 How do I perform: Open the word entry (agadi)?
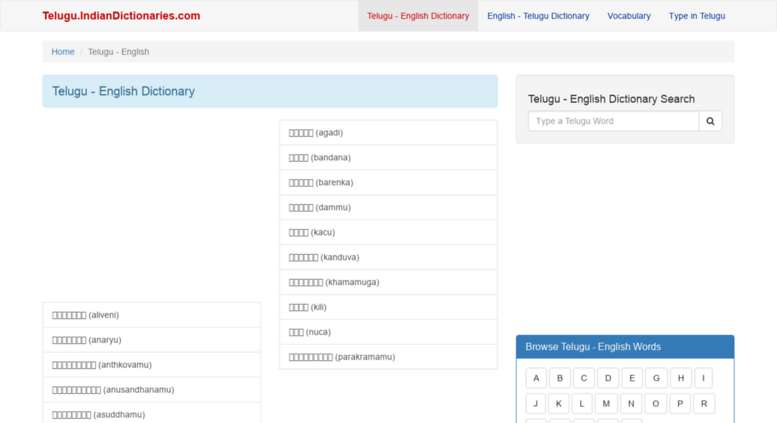coord(316,133)
